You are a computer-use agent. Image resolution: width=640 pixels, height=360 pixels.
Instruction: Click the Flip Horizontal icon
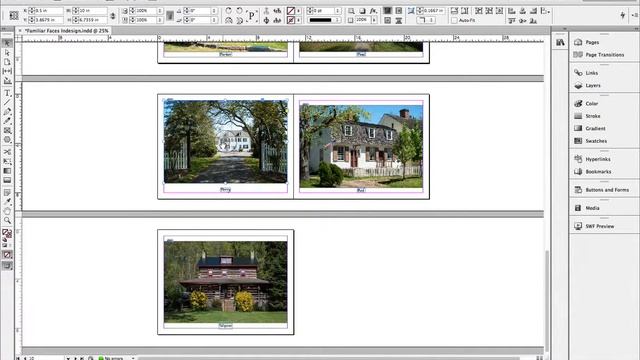[229, 20]
